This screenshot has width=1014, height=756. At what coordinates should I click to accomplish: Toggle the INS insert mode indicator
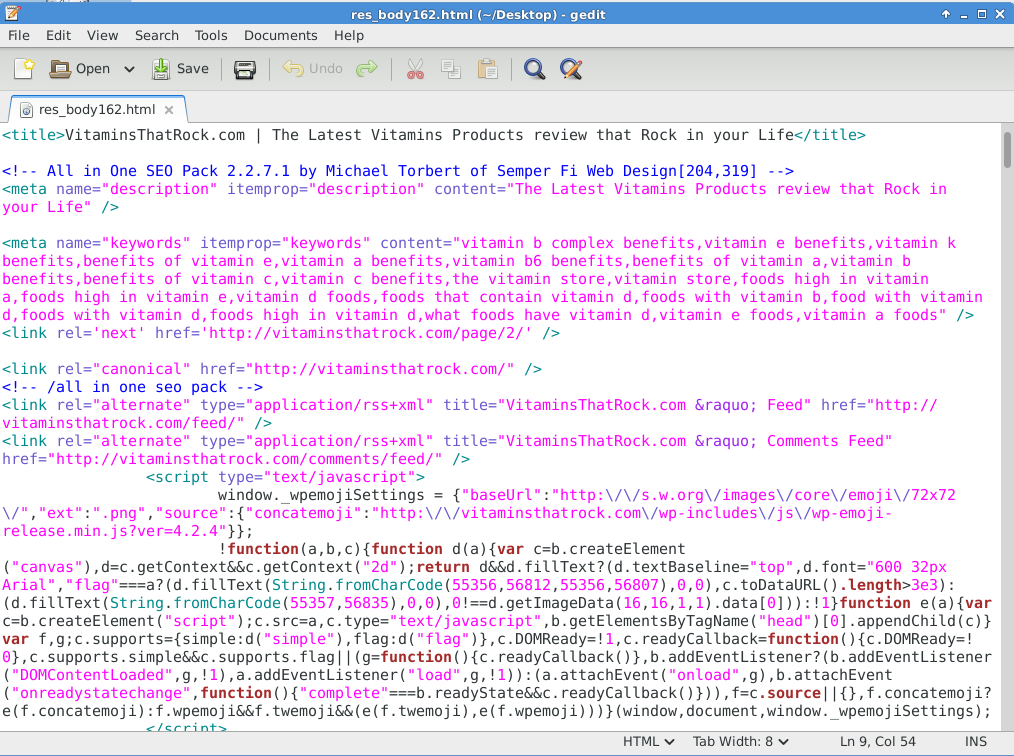tap(975, 742)
